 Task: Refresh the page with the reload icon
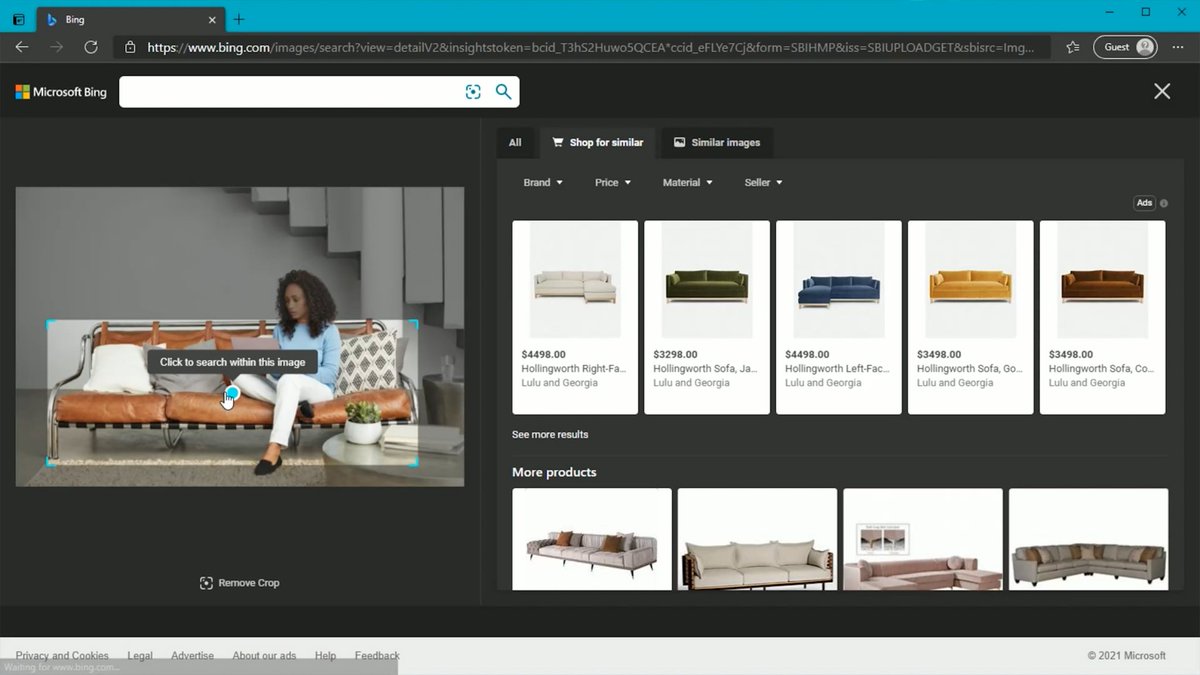click(x=91, y=46)
